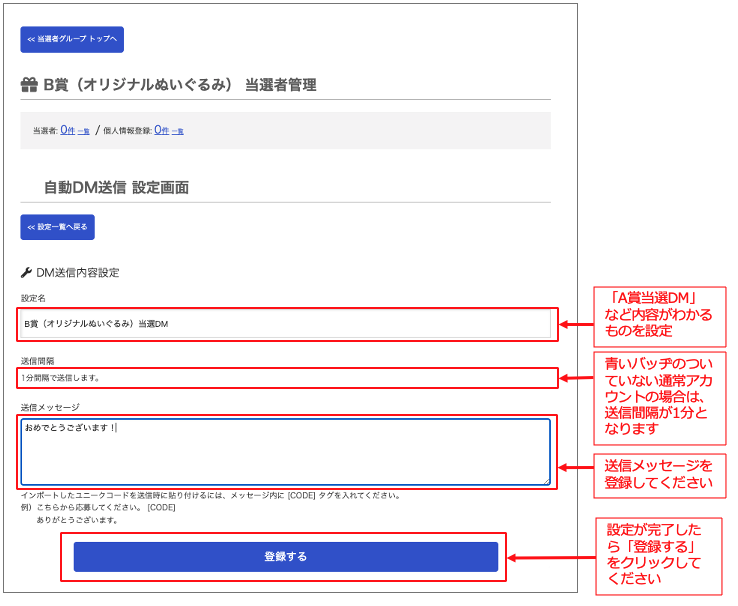Click the callout about 青いバッヂ send interval

(661, 396)
